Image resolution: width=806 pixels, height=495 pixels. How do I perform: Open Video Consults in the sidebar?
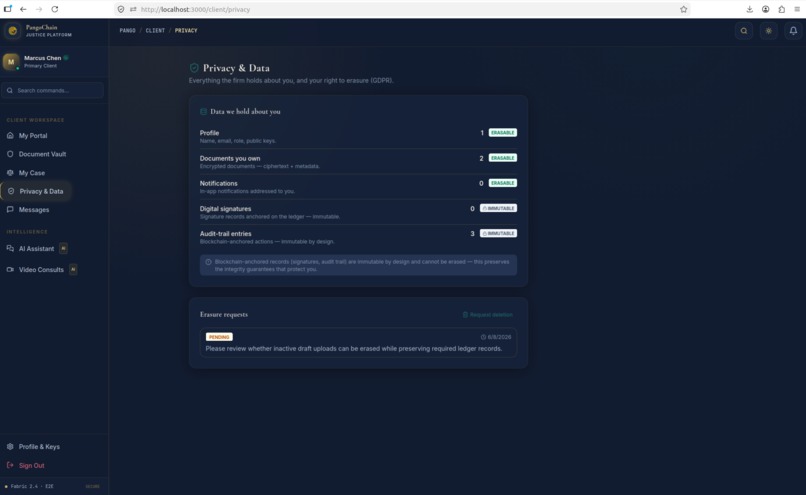pyautogui.click(x=41, y=269)
